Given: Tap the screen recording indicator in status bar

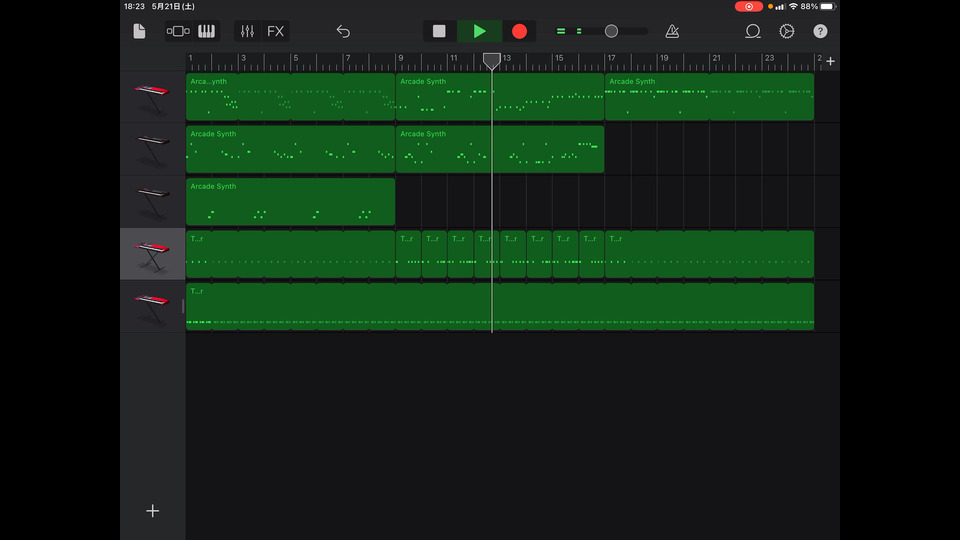Looking at the screenshot, I should (x=748, y=7).
